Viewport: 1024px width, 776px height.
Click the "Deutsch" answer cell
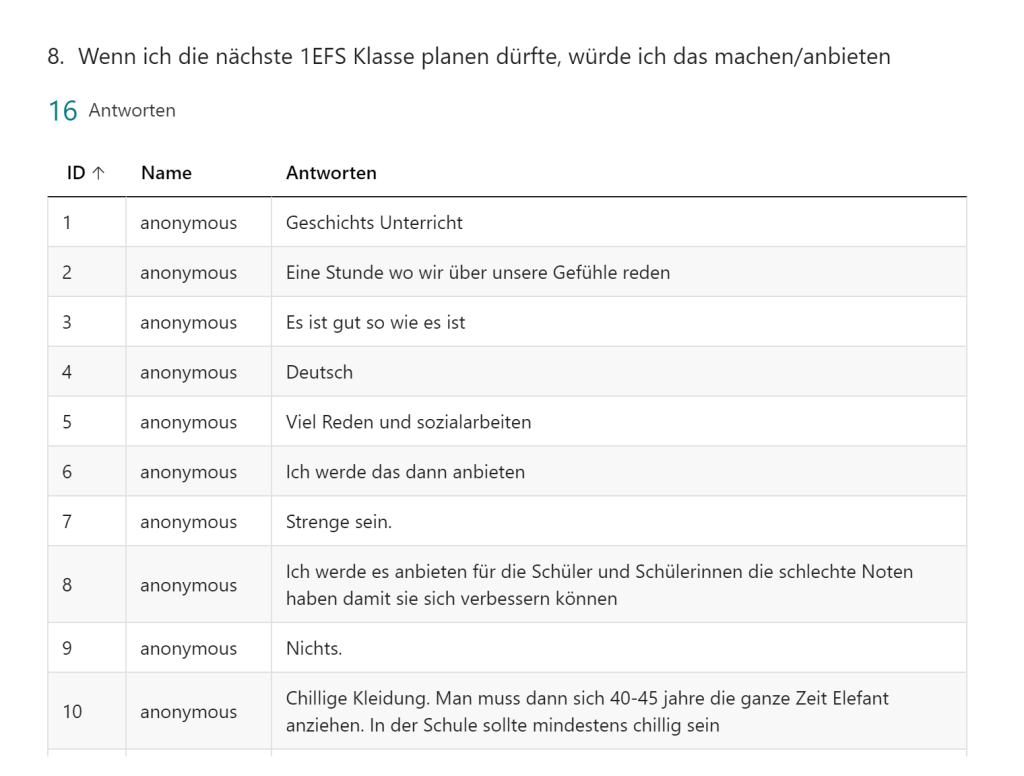[x=319, y=372]
